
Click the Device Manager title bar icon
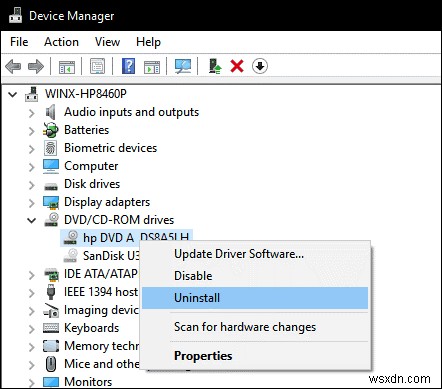click(15, 15)
